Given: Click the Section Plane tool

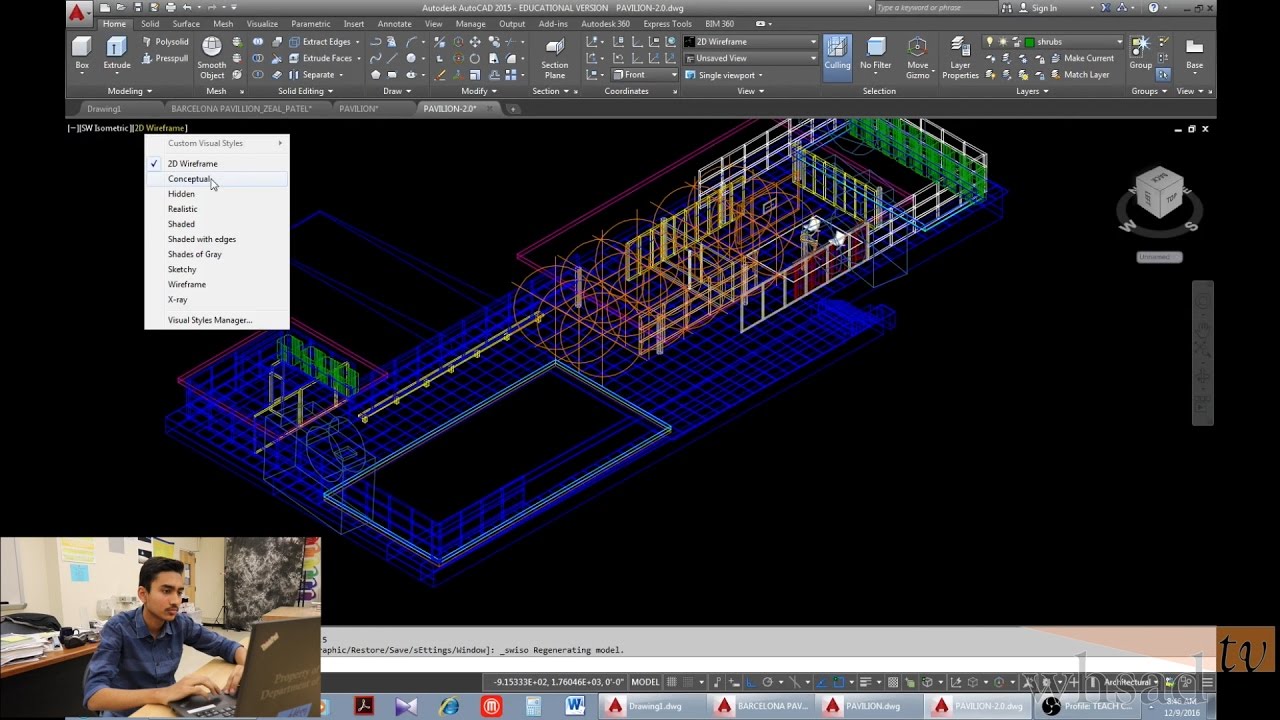Looking at the screenshot, I should pos(555,57).
